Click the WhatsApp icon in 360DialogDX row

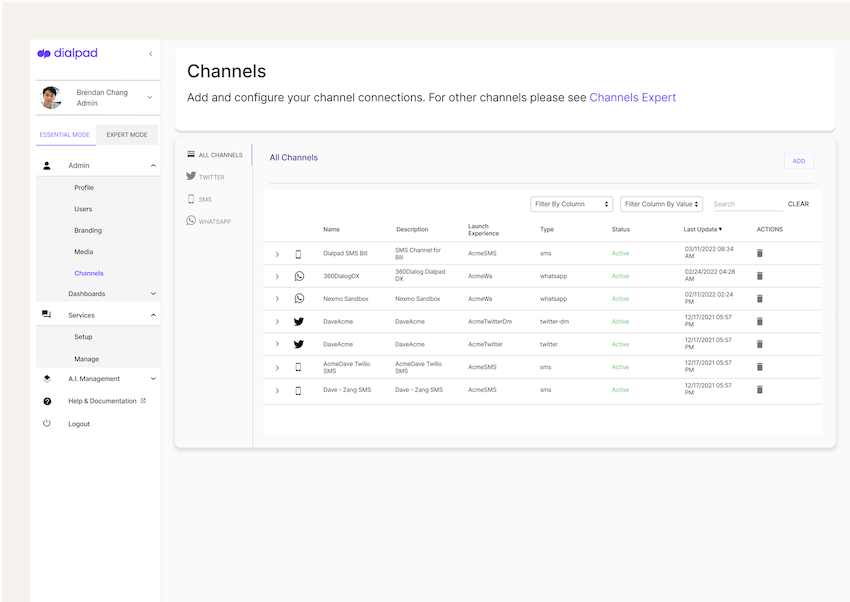point(299,276)
